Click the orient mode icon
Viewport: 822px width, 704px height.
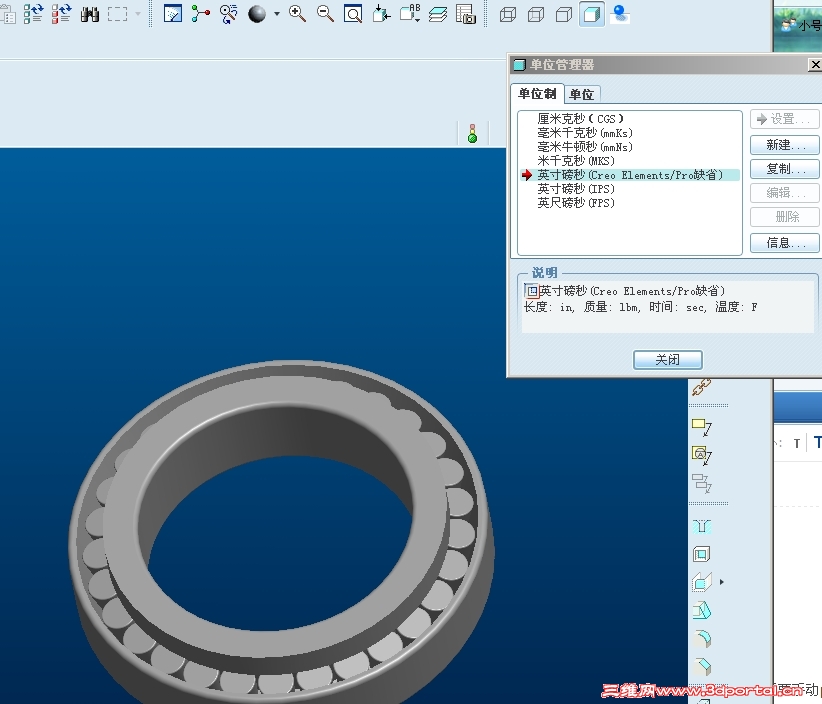click(x=228, y=14)
